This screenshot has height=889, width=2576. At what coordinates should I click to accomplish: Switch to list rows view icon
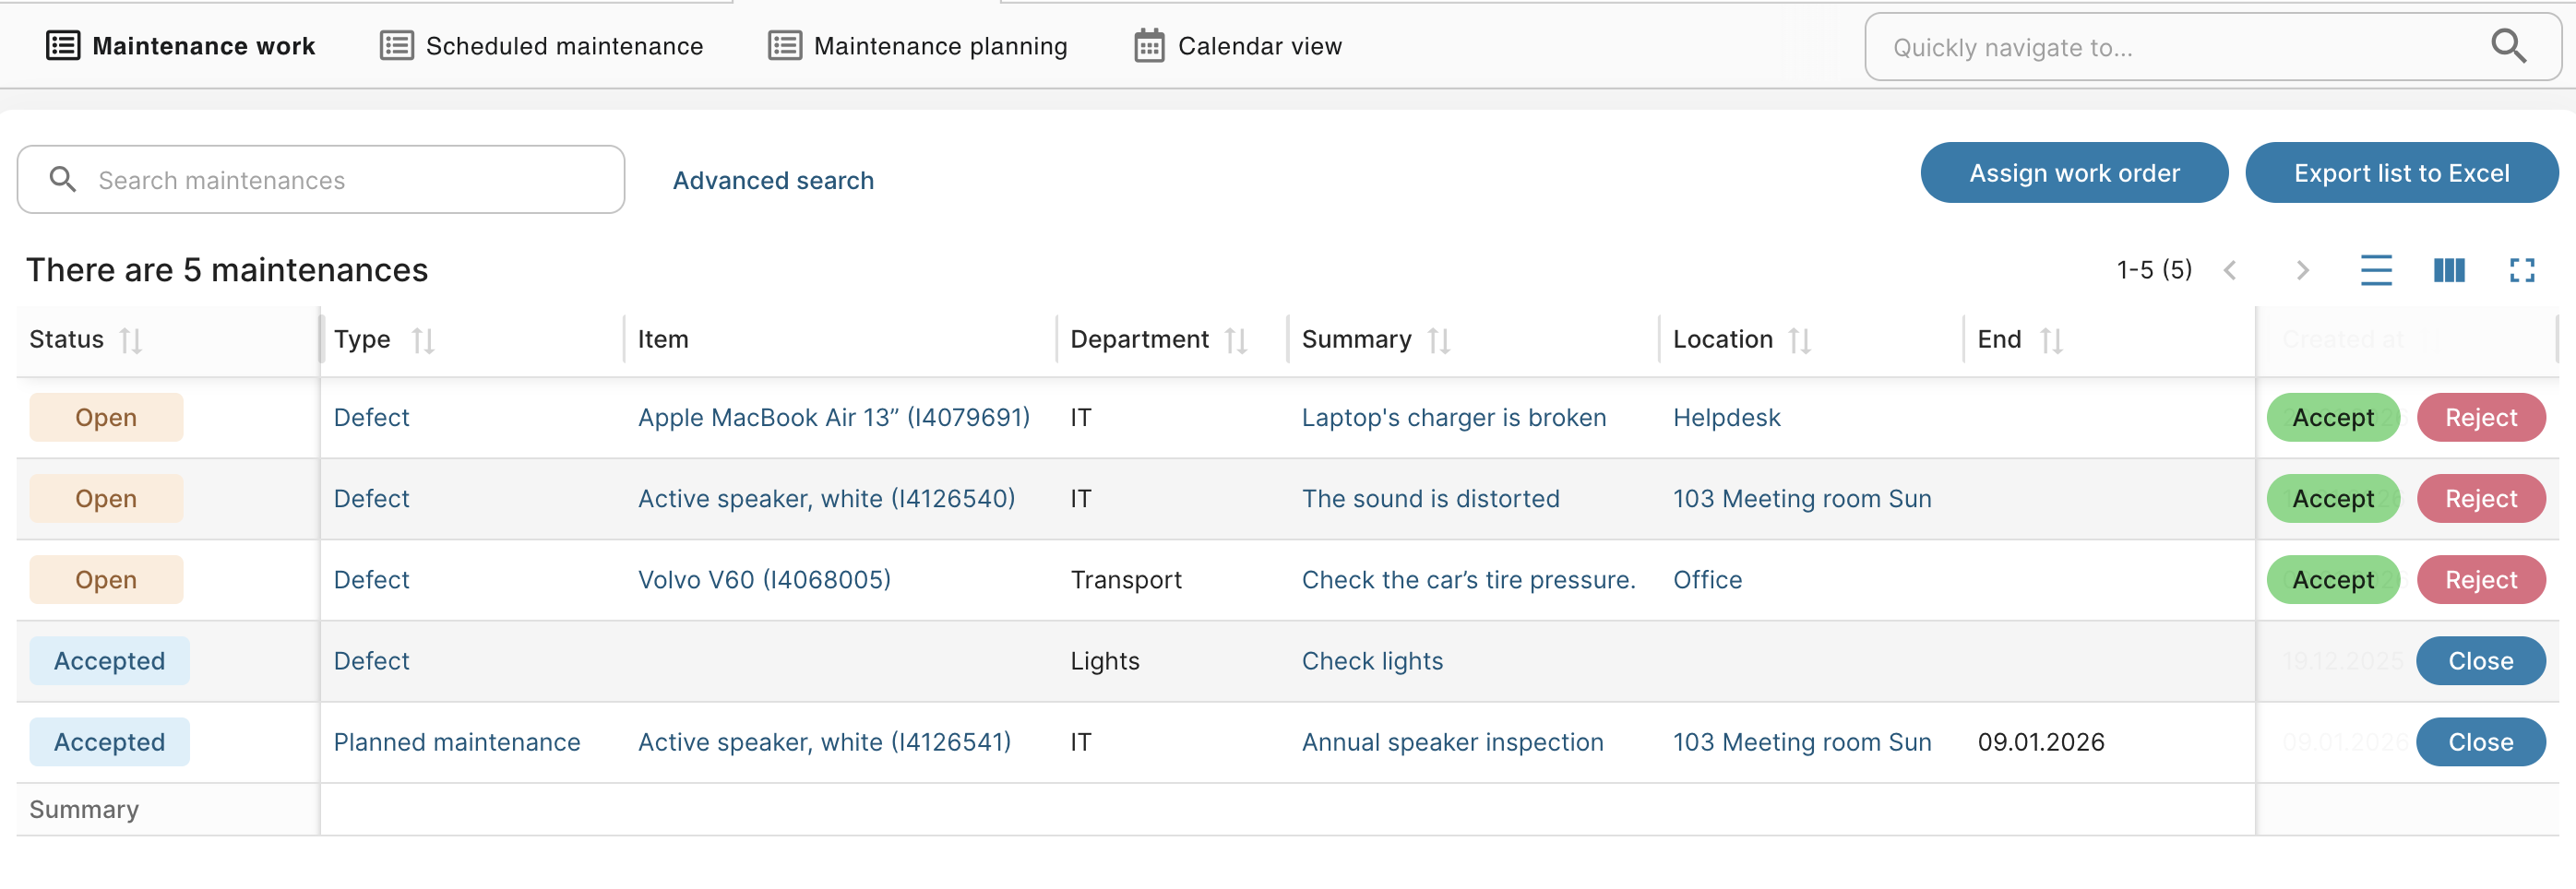pyautogui.click(x=2375, y=270)
